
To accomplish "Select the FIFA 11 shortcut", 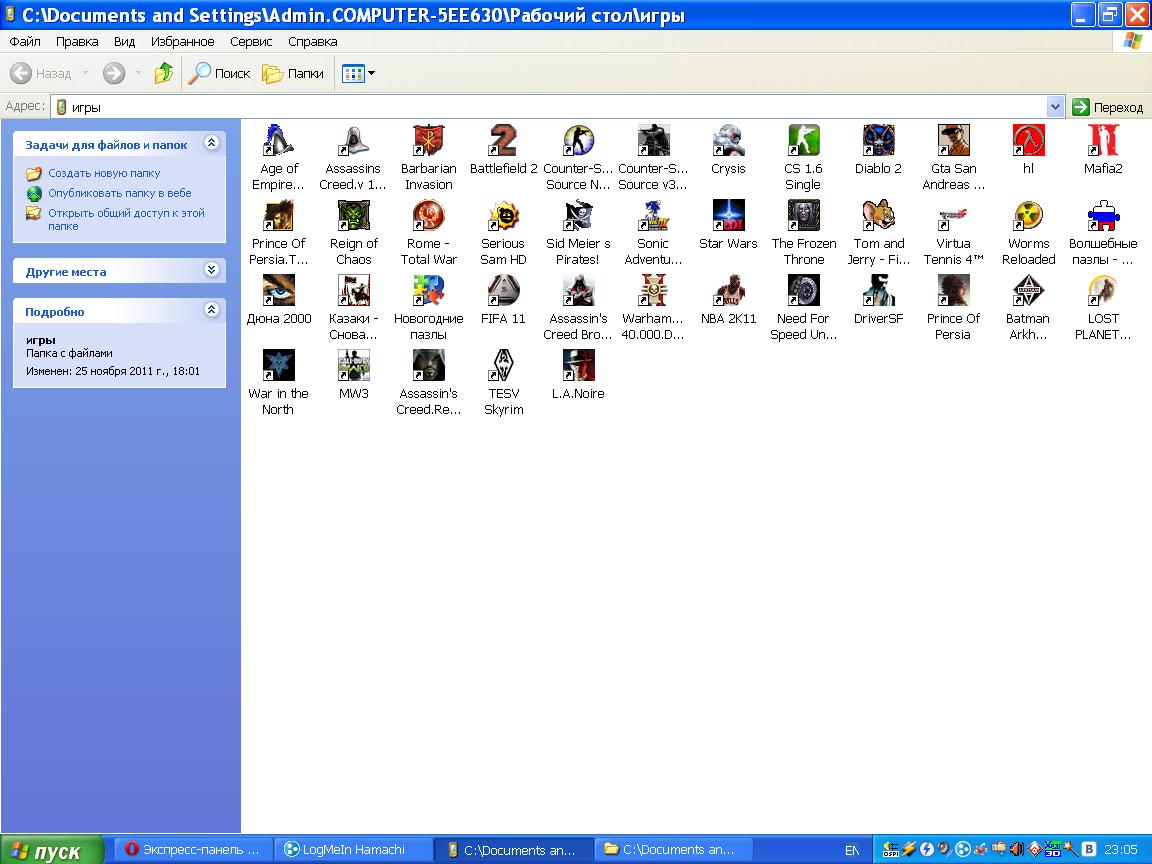I will point(503,290).
